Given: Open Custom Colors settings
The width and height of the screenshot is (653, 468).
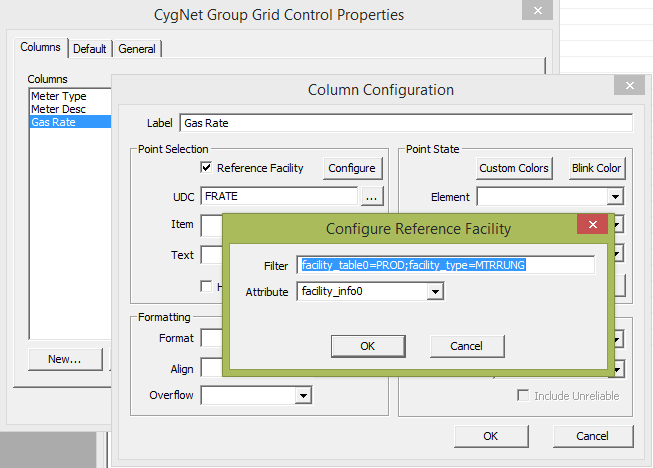Looking at the screenshot, I should point(514,168).
